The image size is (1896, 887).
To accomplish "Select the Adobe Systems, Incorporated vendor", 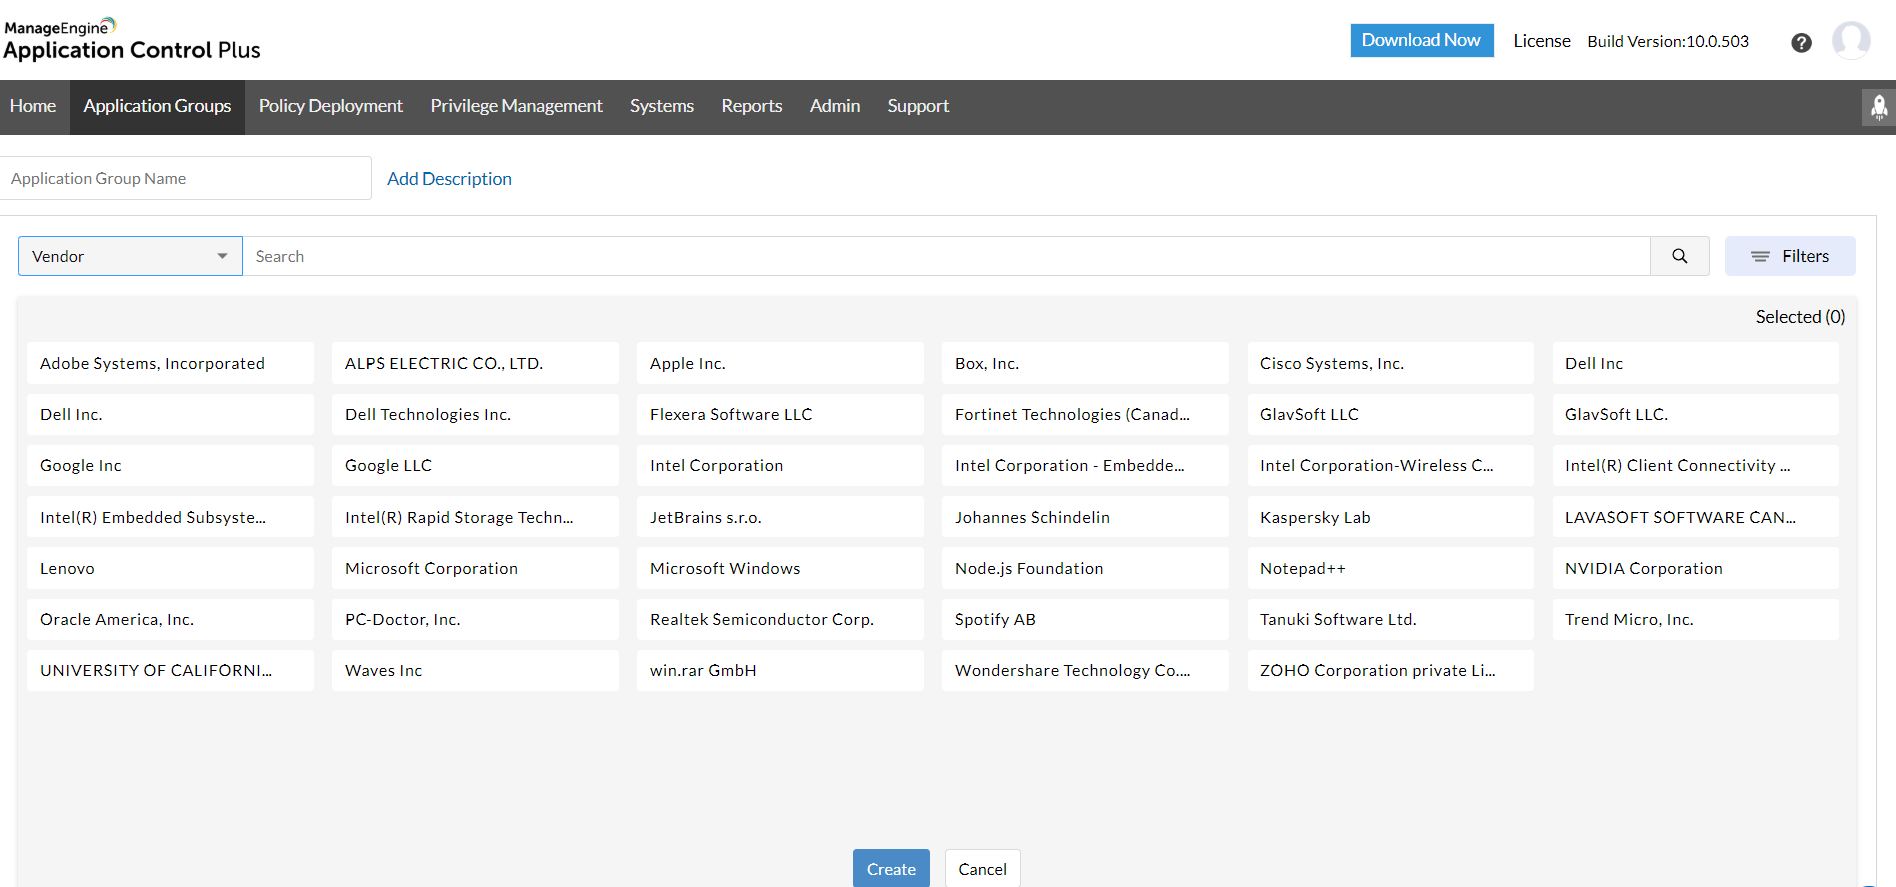I will (x=170, y=363).
